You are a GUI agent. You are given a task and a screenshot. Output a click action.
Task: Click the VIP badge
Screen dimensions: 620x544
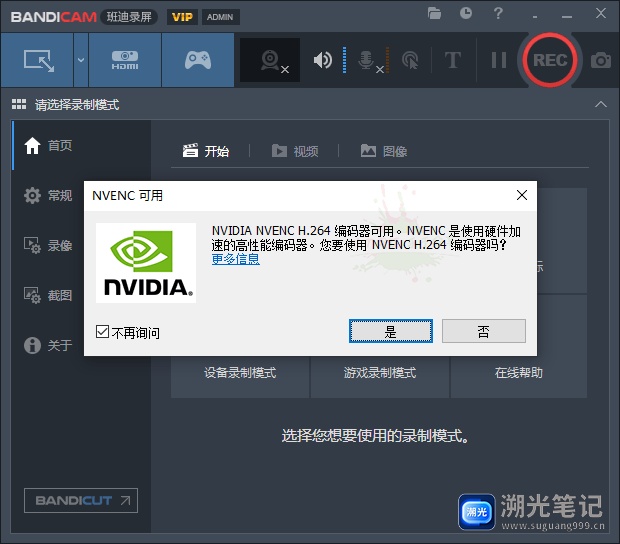[182, 17]
